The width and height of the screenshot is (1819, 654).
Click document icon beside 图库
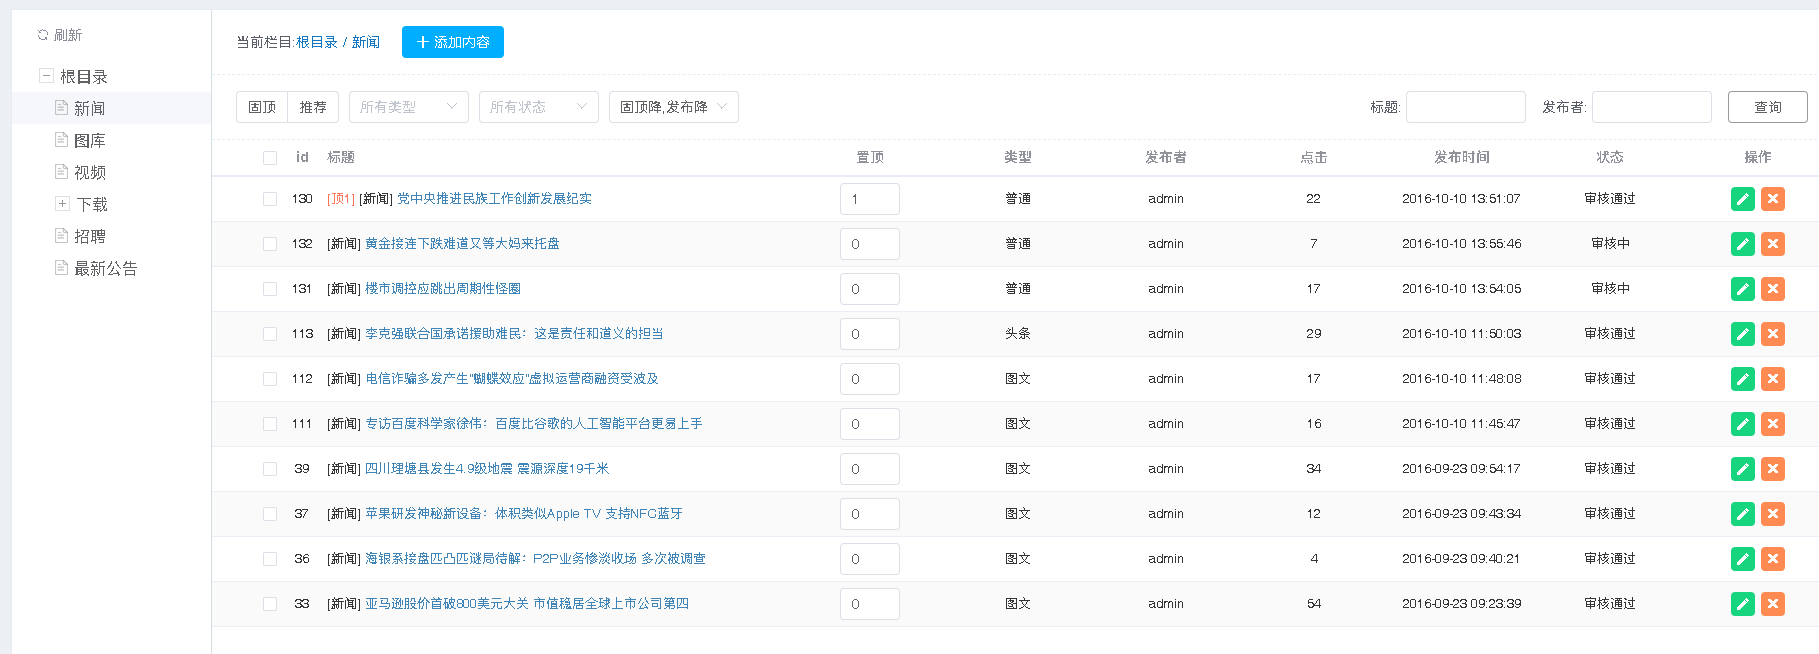click(61, 140)
